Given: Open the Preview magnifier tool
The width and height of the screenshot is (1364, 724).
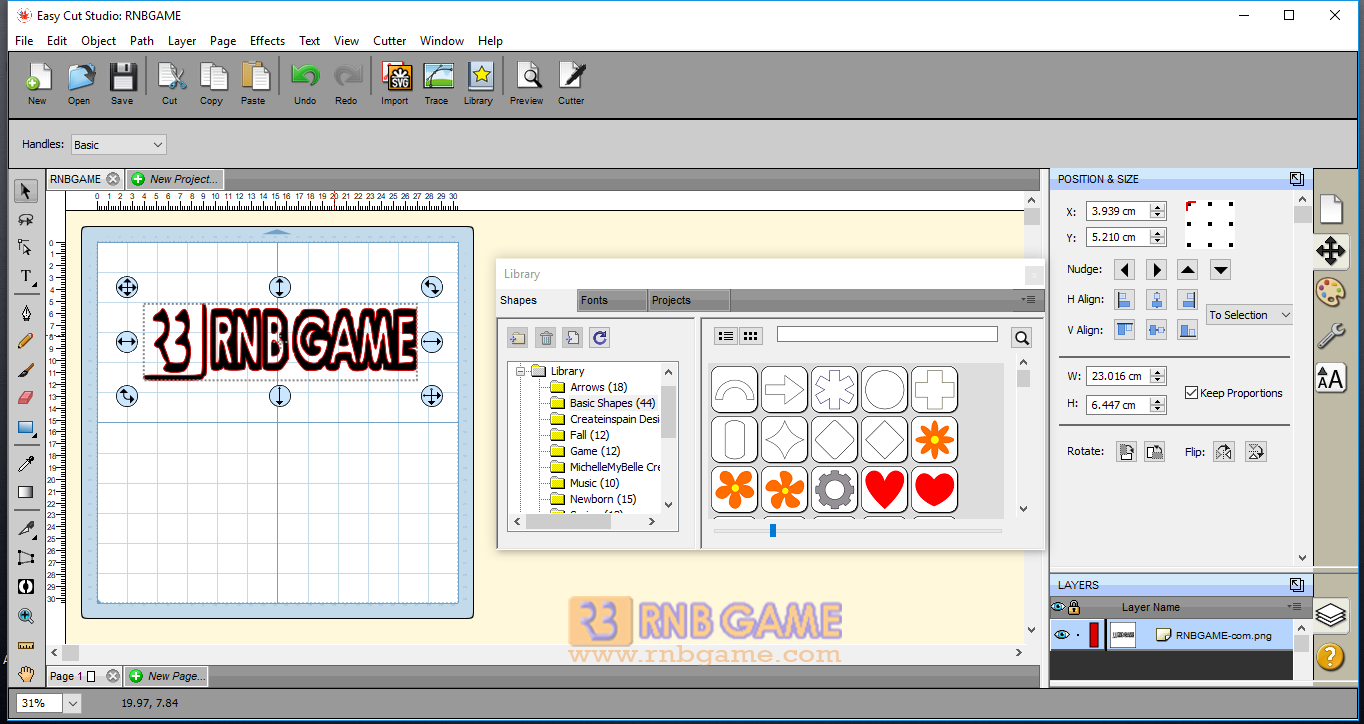Looking at the screenshot, I should [x=527, y=82].
